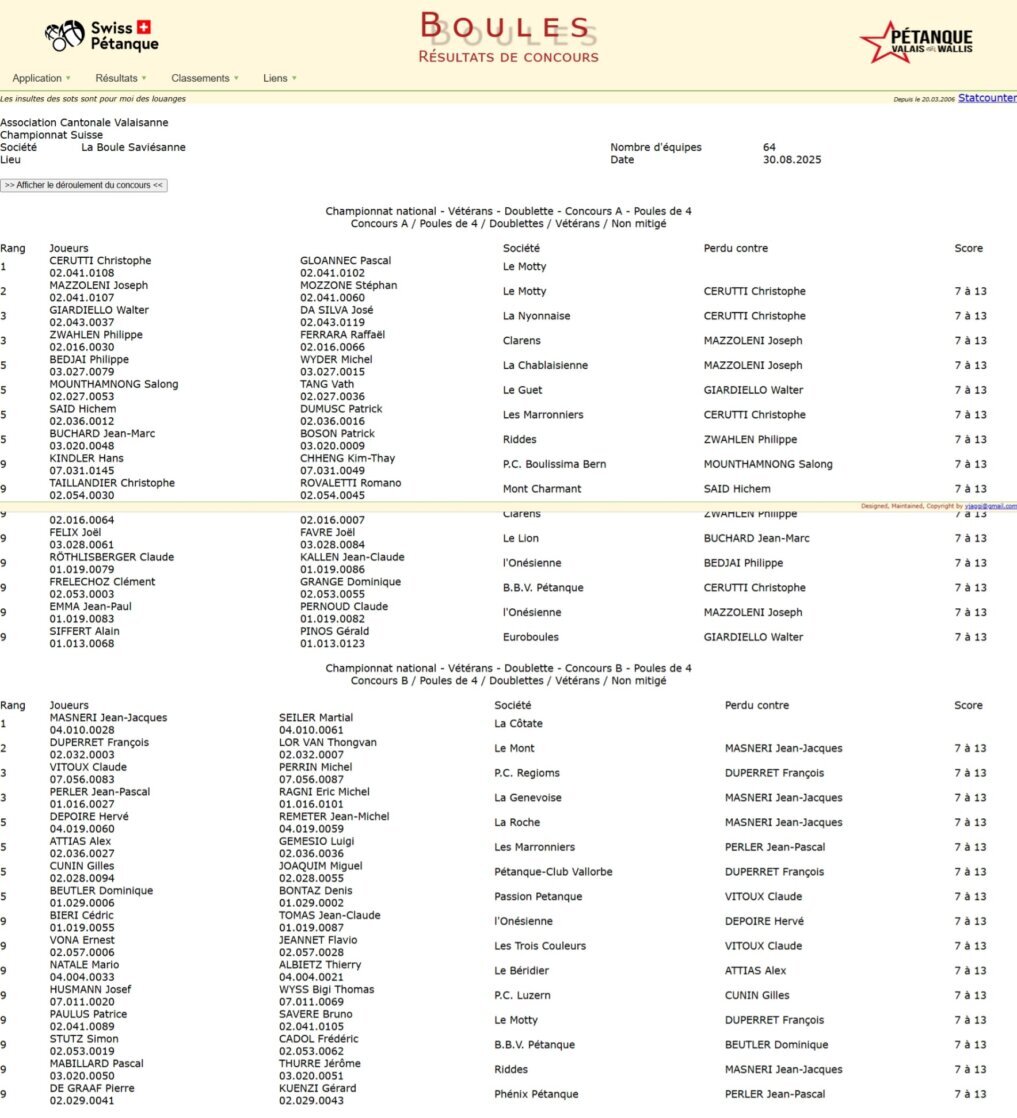The width and height of the screenshot is (1017, 1118).
Task: Click society La Nyonnaise
Action: point(536,316)
